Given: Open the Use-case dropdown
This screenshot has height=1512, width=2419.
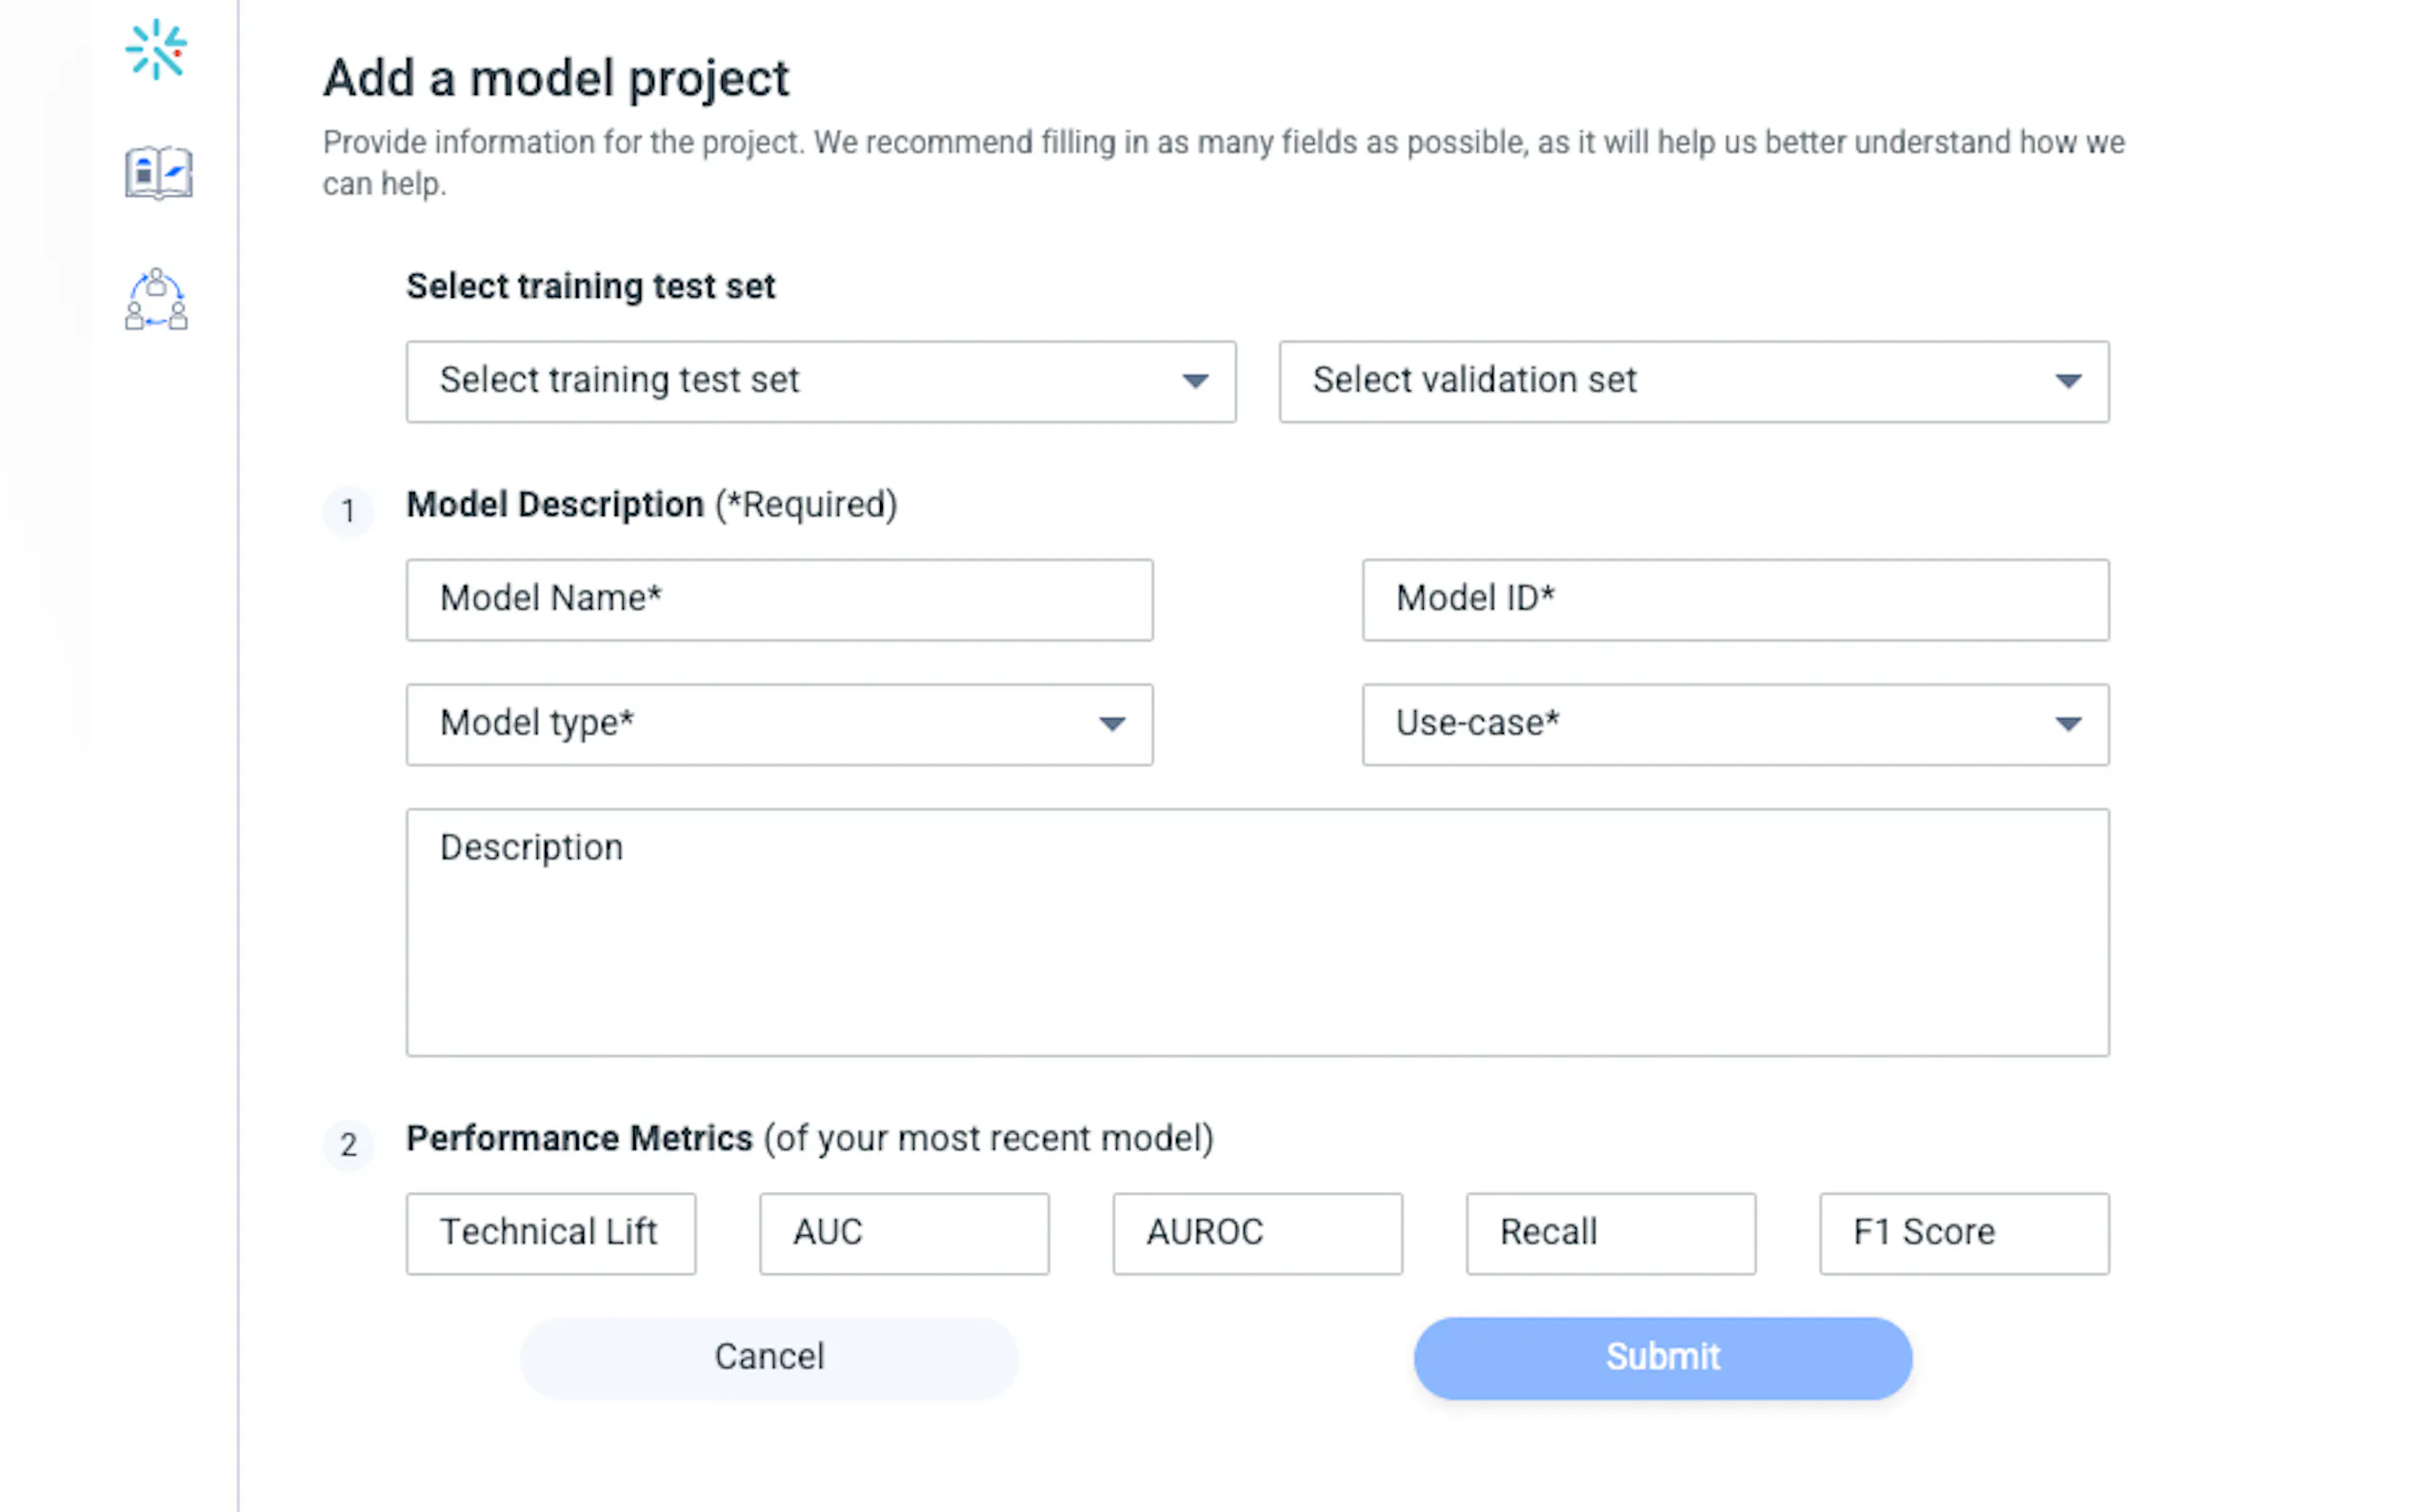Looking at the screenshot, I should (1734, 724).
